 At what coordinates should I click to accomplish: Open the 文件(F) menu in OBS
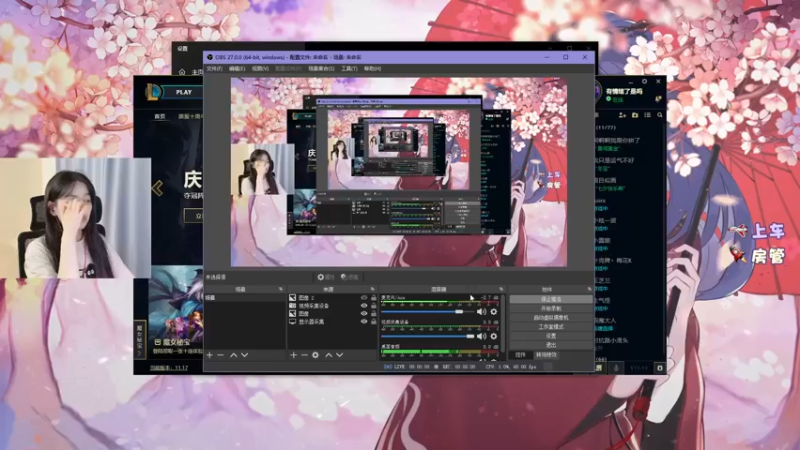click(x=214, y=68)
